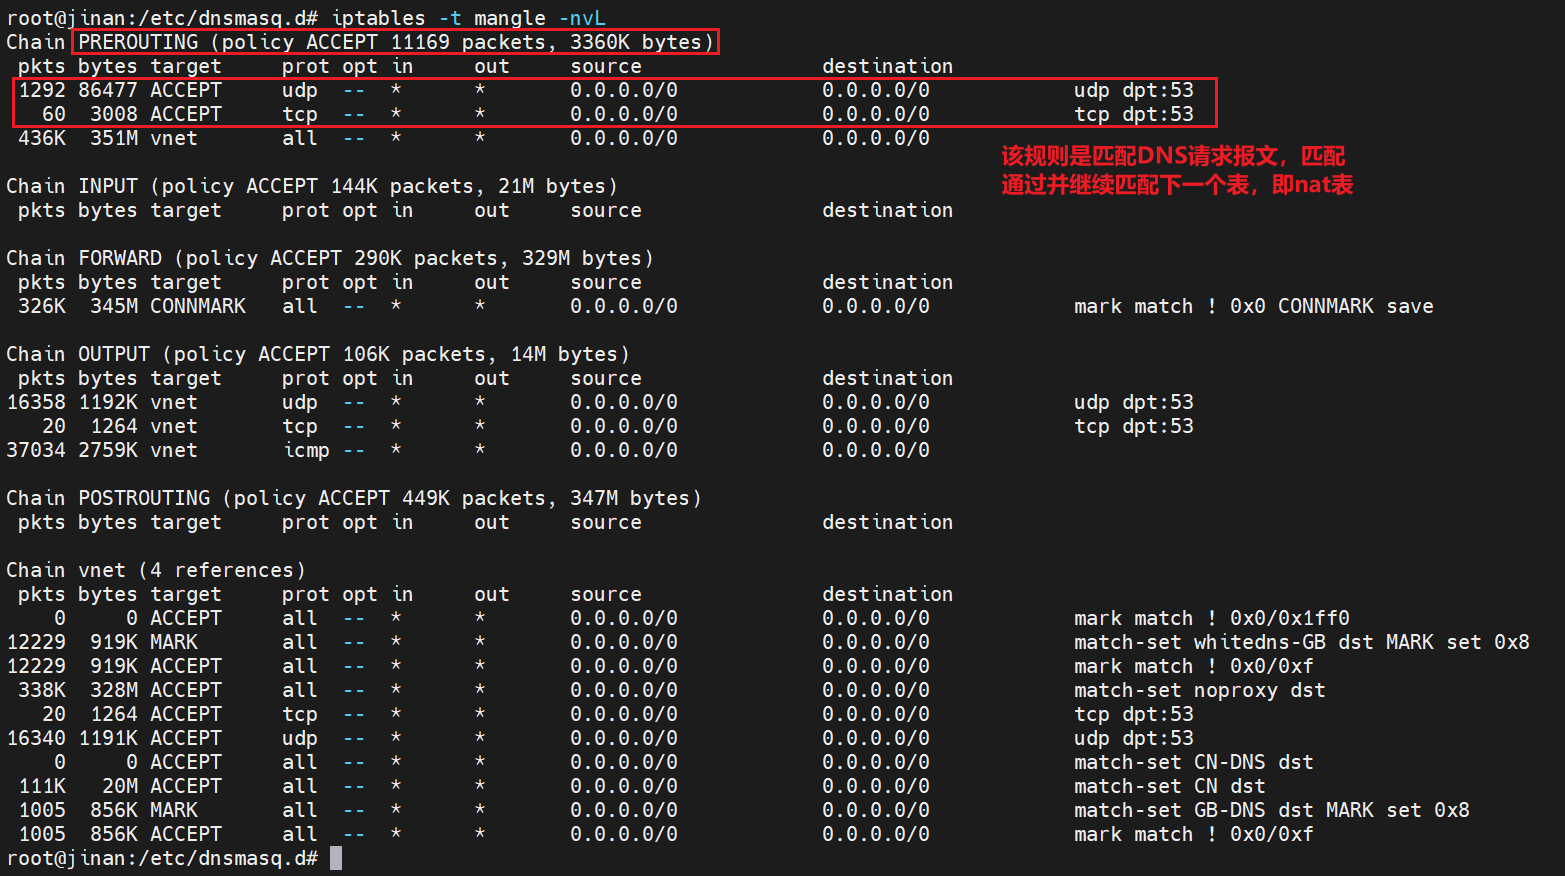Click the 'mark match ! 0x0/0x1ff0' text
Image resolution: width=1565 pixels, height=876 pixels.
[x=1211, y=618]
